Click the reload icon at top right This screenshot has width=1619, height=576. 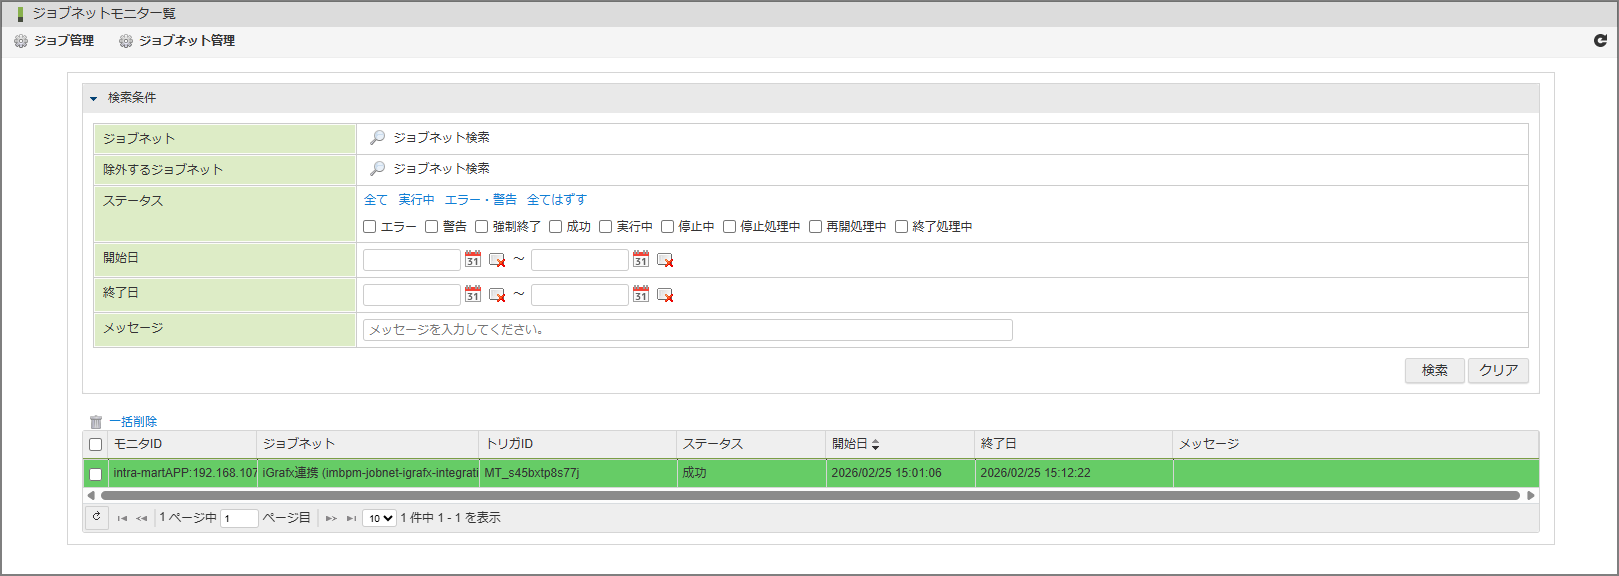click(1600, 41)
